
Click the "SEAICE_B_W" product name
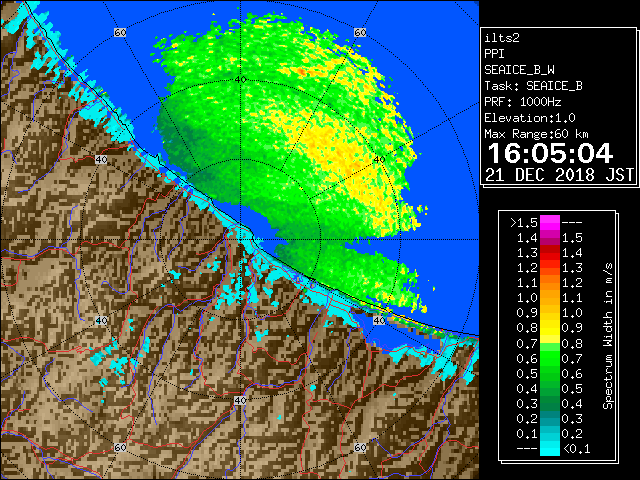519,70
